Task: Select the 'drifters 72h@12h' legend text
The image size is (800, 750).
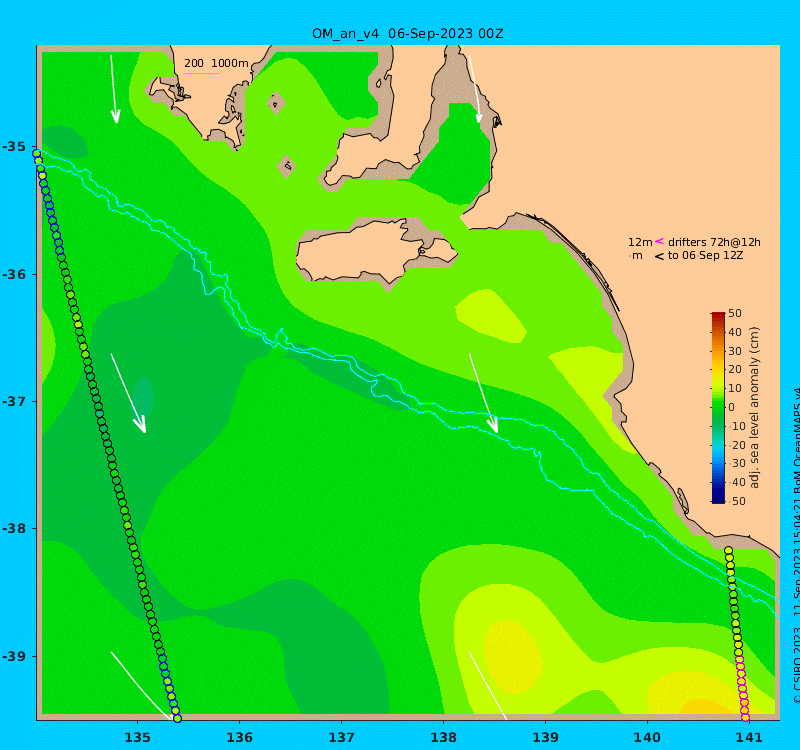Action: [714, 242]
